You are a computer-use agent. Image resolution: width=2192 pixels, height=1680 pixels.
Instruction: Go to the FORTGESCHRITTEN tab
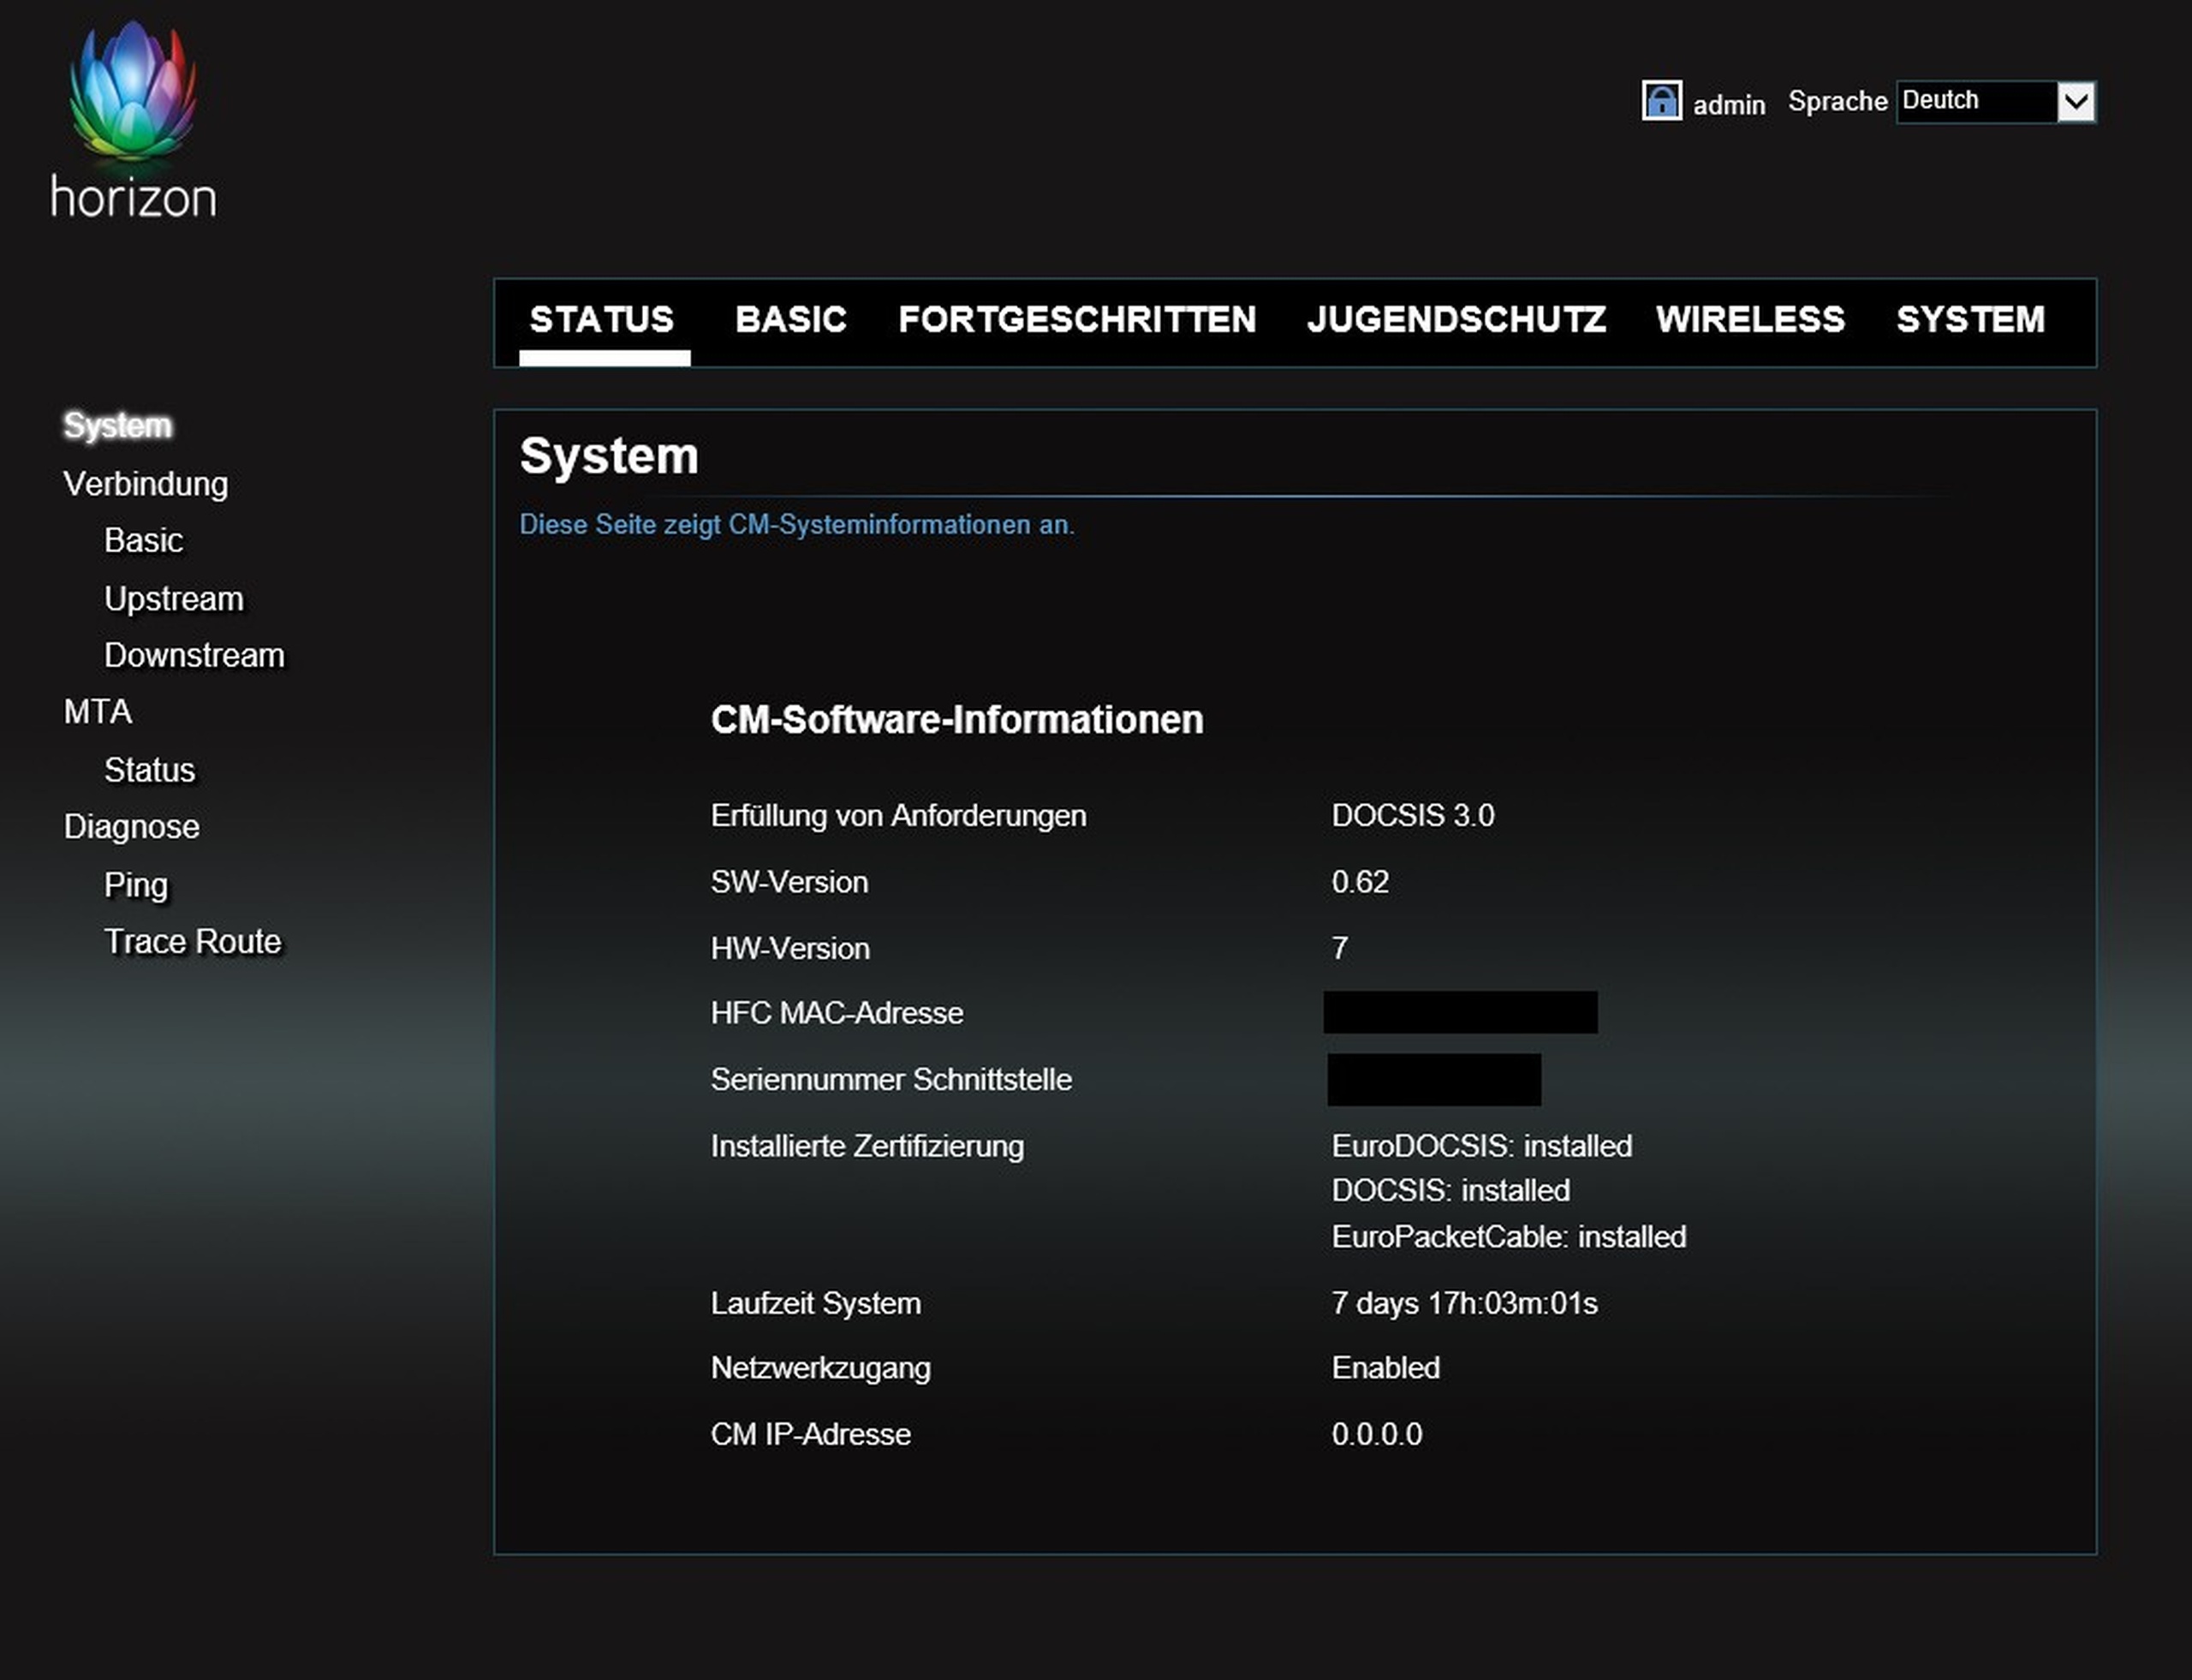(x=1077, y=320)
